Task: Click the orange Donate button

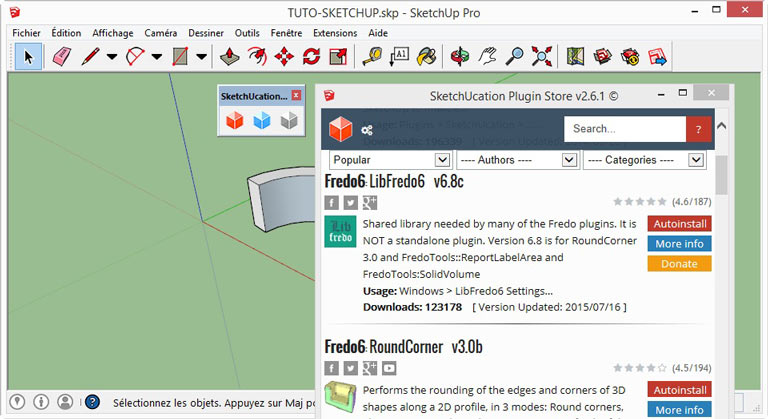Action: click(679, 264)
